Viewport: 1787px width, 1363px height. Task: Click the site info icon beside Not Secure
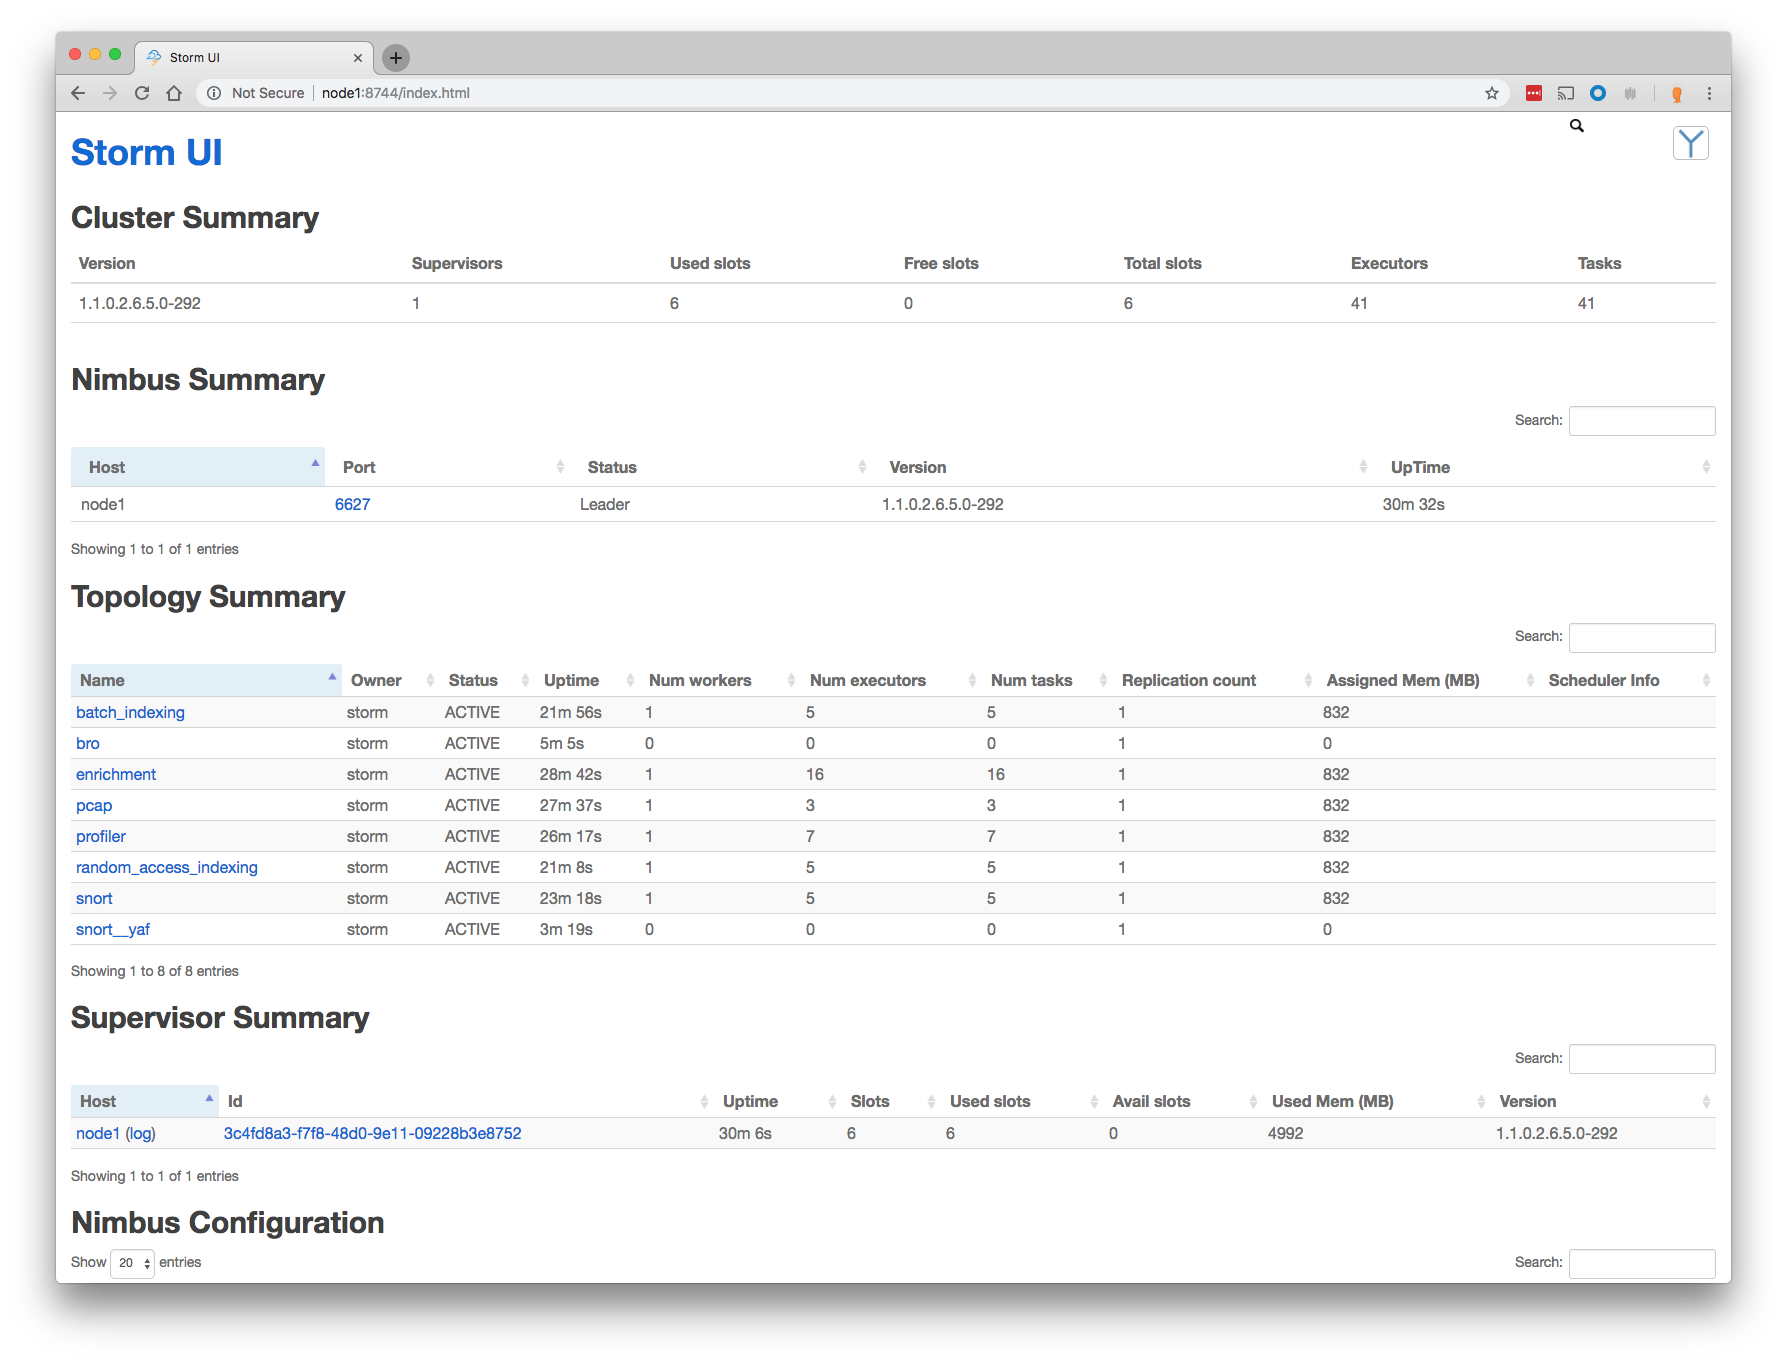tap(214, 93)
